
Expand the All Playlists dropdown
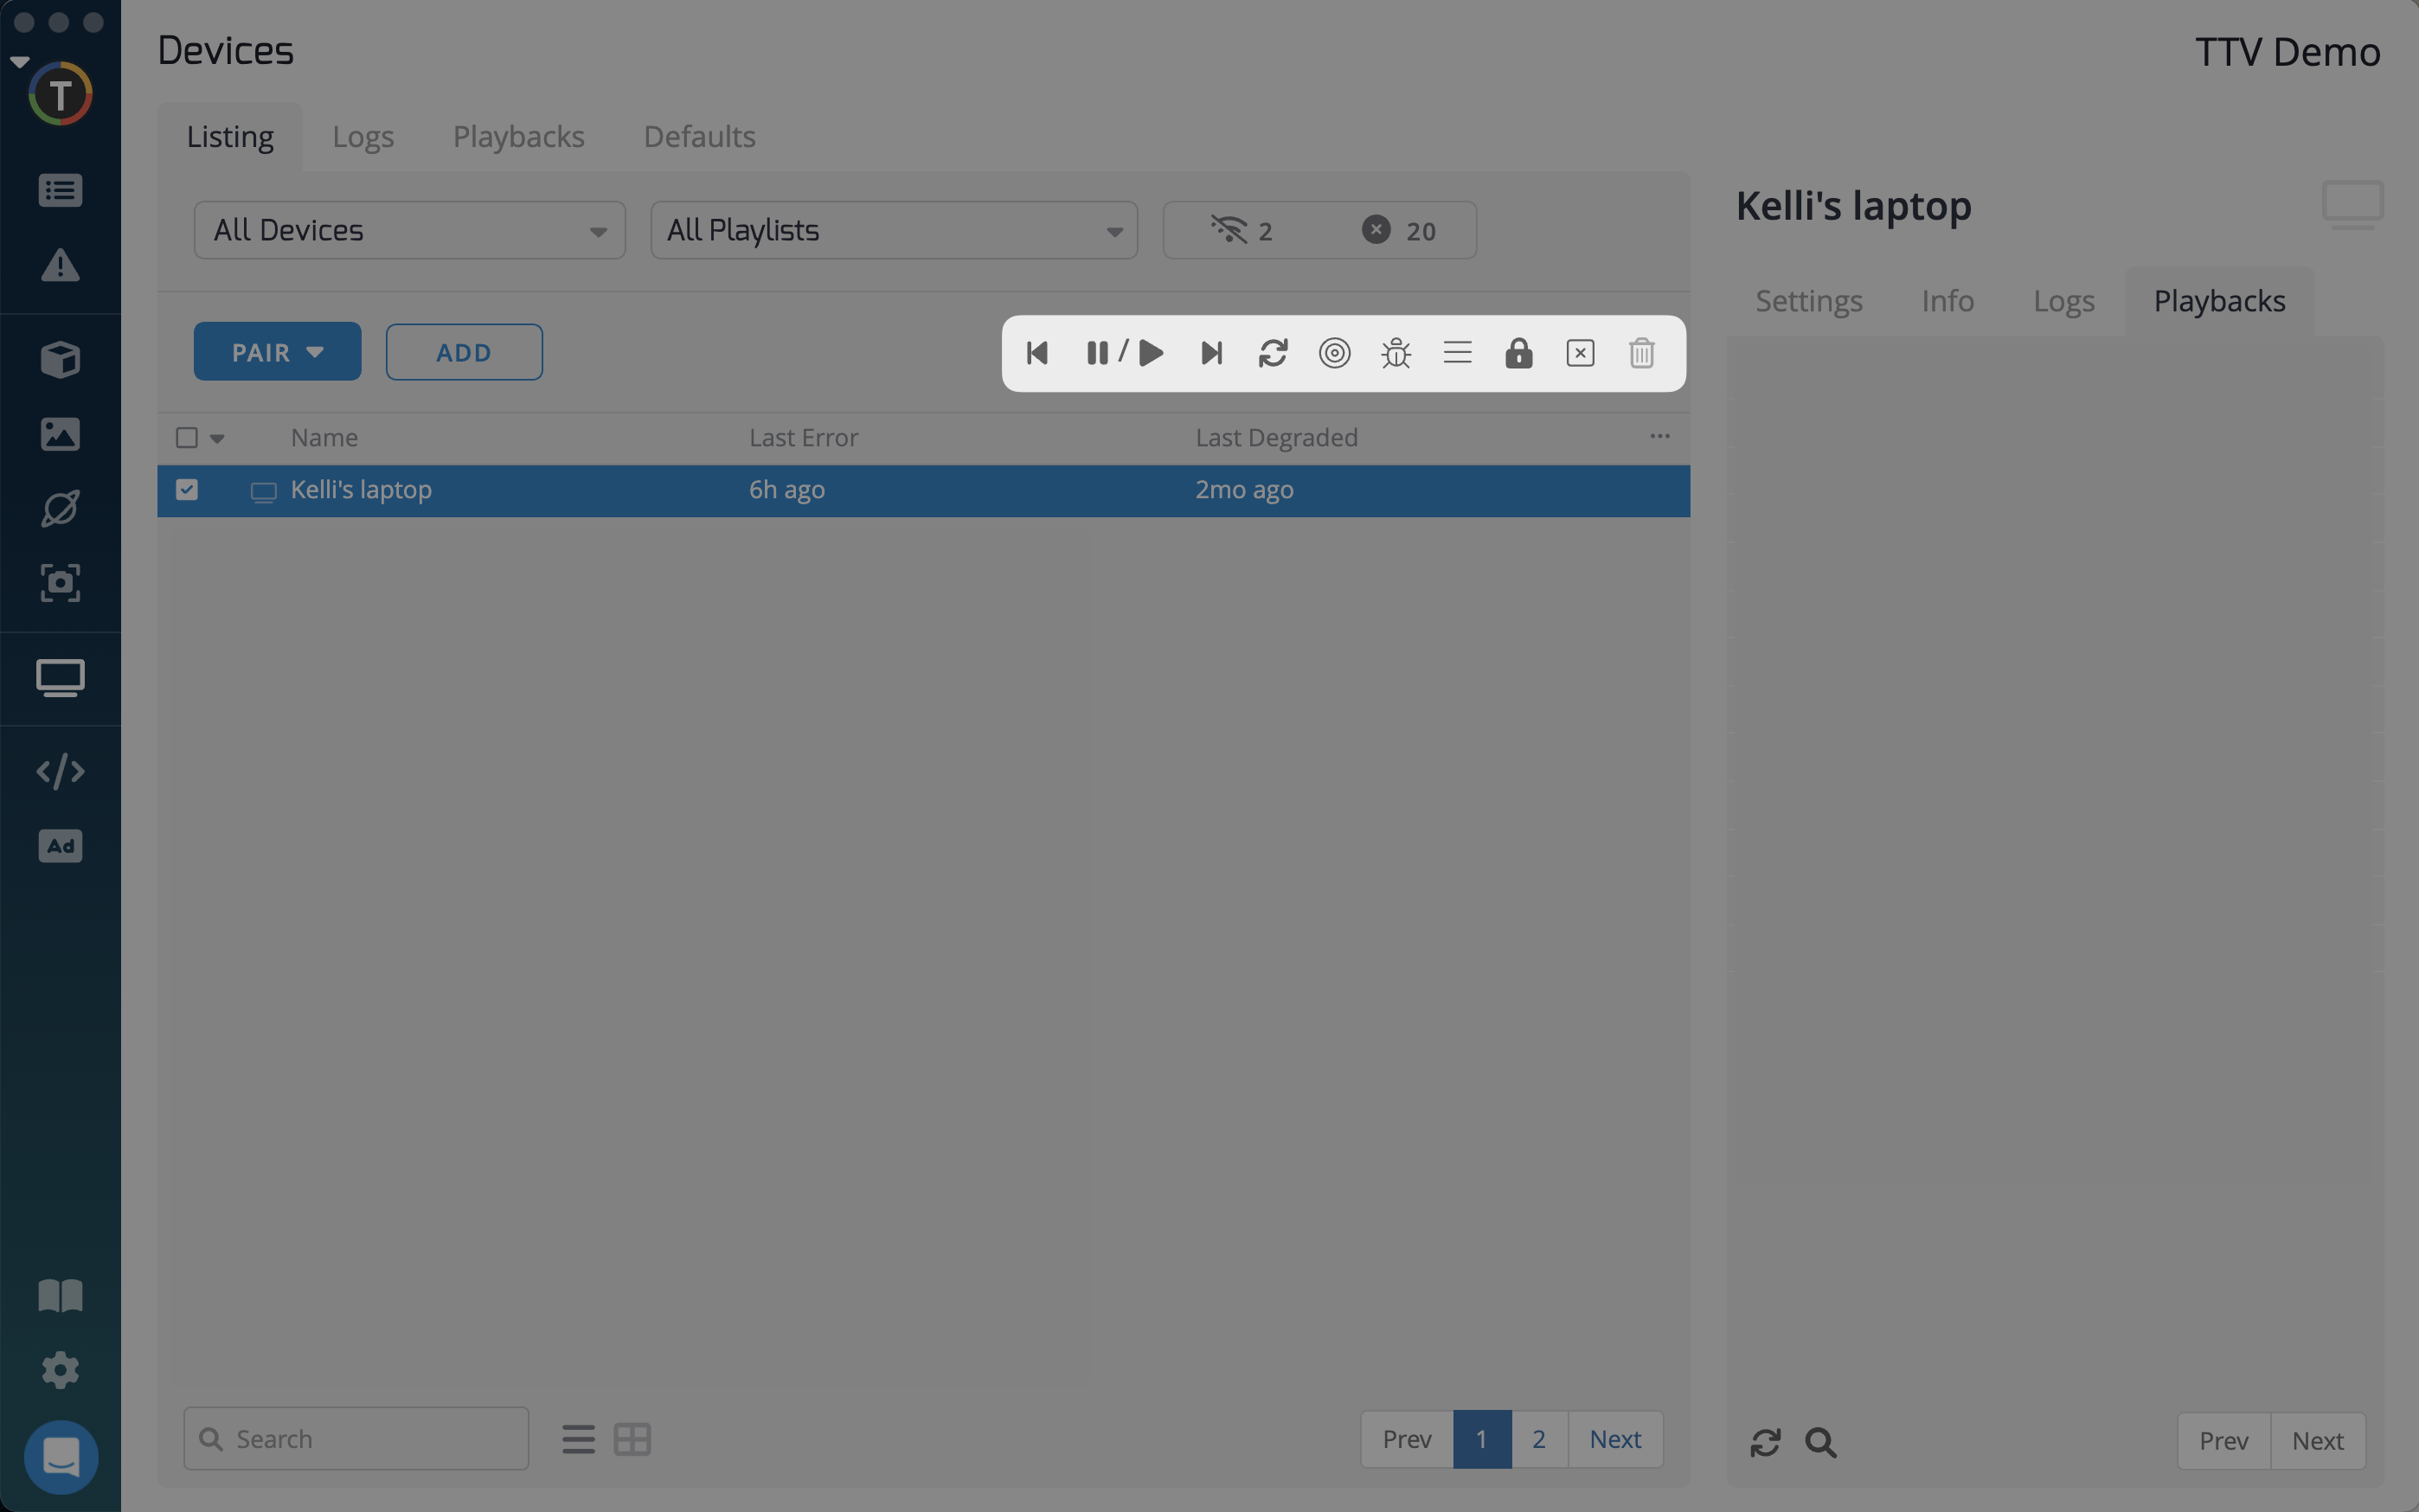893,230
